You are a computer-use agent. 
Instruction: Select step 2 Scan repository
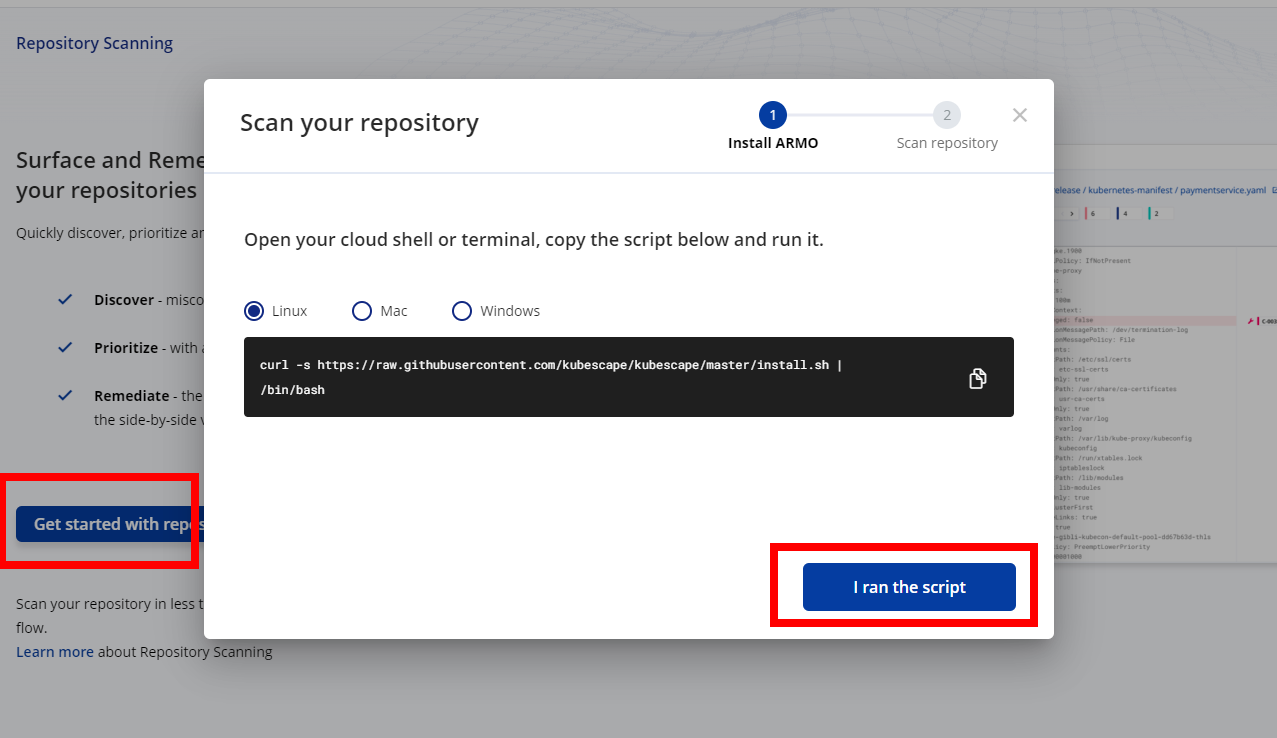pos(947,127)
